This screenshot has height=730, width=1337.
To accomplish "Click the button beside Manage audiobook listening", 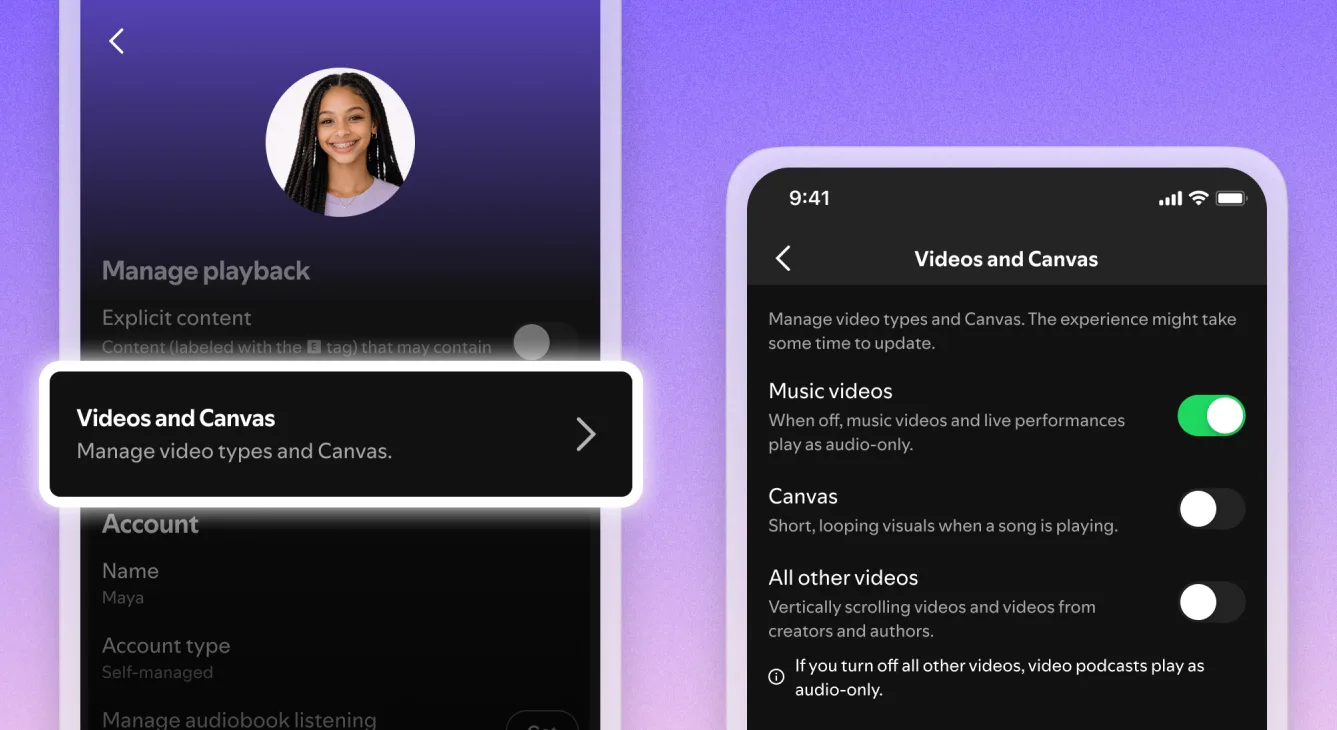I will click(x=542, y=722).
